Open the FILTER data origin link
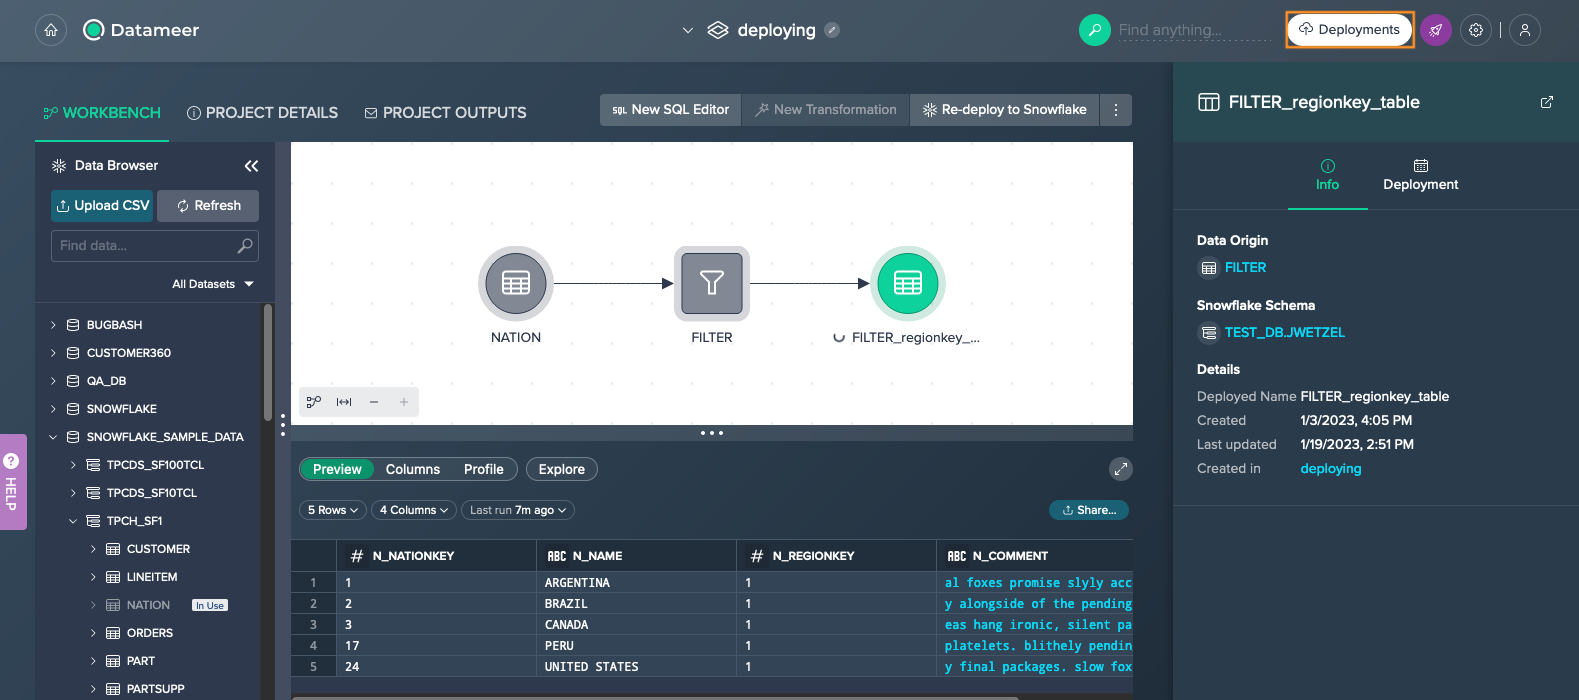 coord(1245,268)
